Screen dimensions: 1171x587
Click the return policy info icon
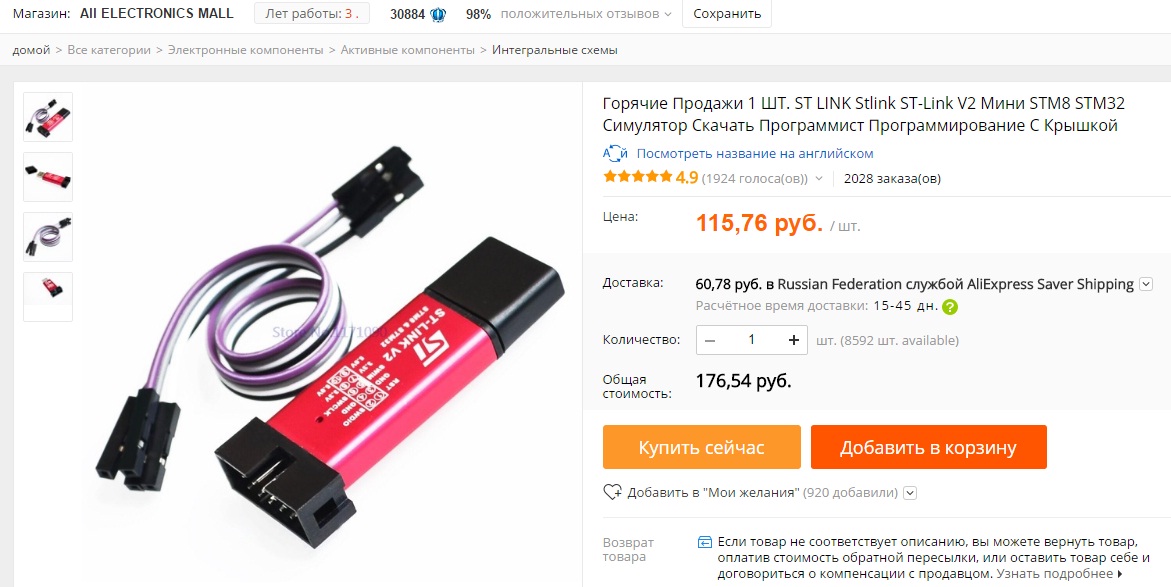[x=703, y=541]
